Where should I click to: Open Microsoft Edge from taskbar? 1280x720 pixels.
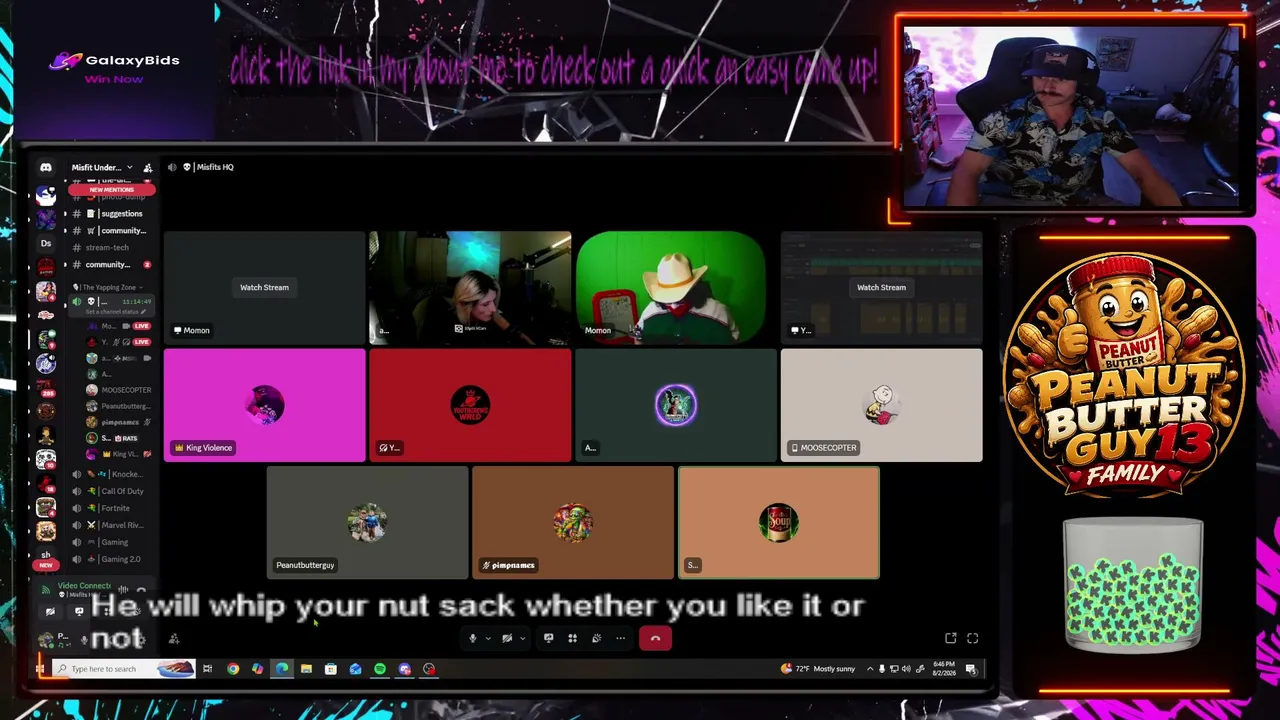pyautogui.click(x=282, y=669)
